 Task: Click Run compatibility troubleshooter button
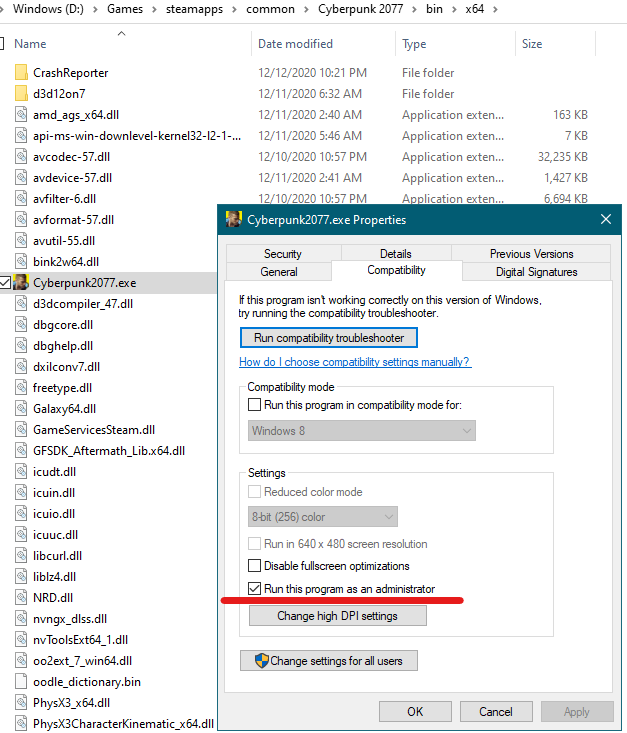click(x=329, y=338)
